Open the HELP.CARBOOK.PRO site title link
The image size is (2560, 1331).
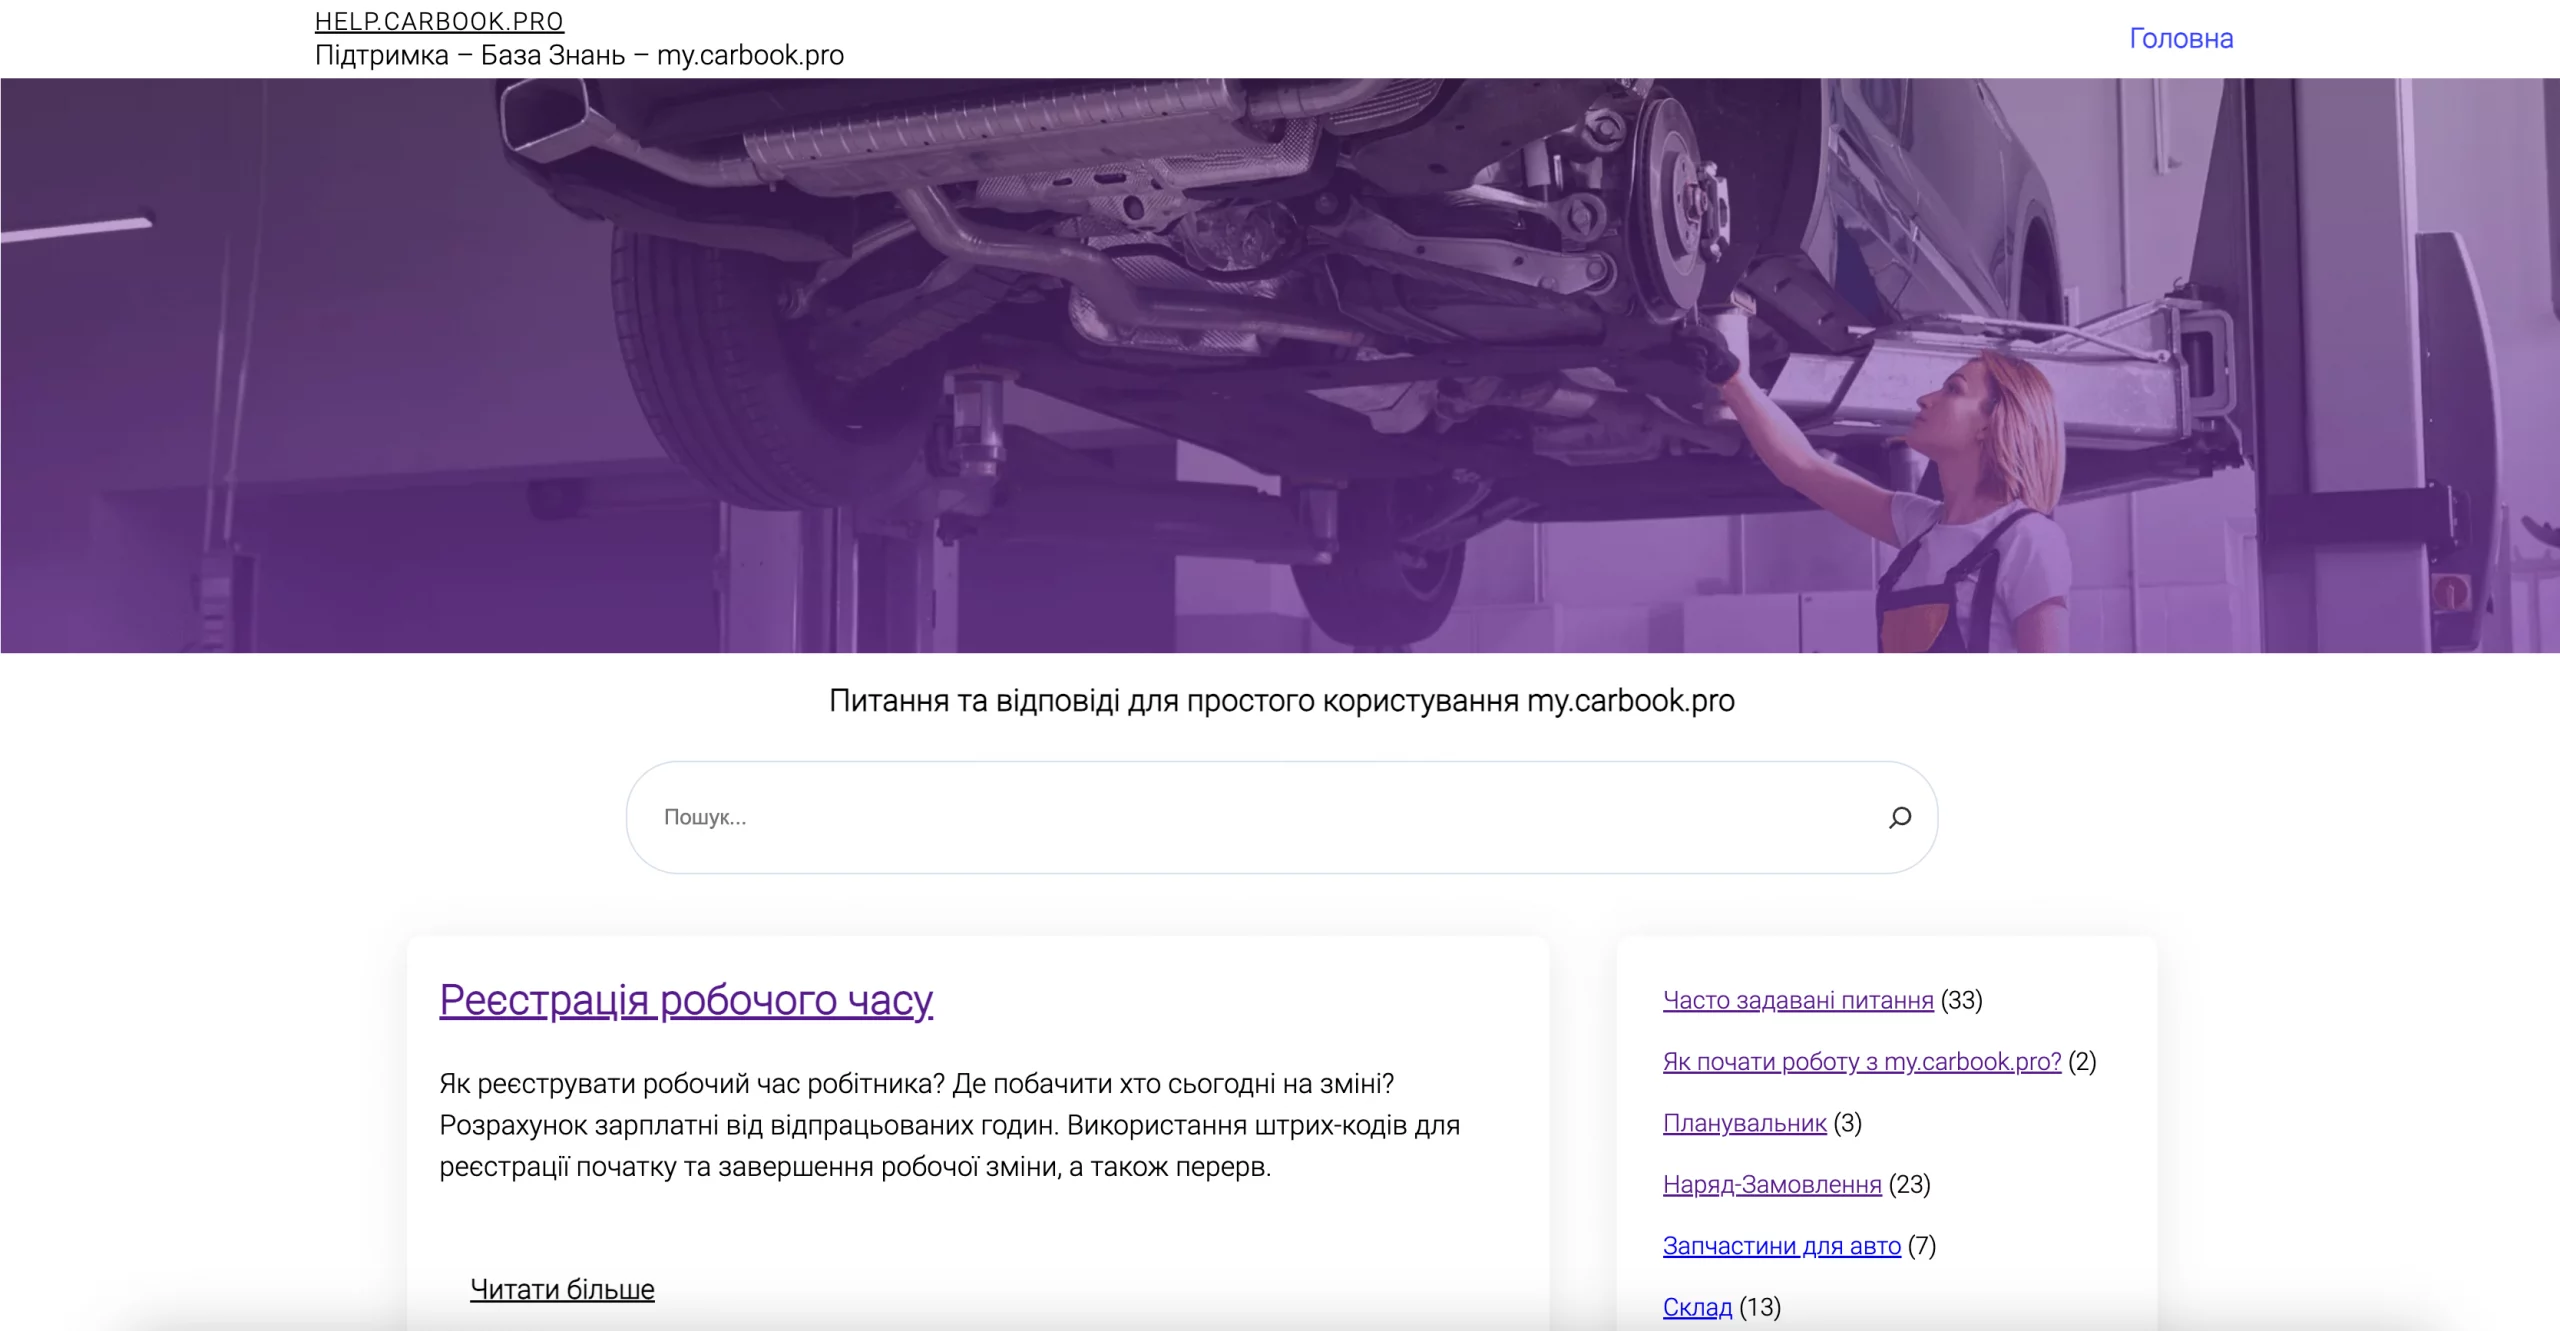439,21
